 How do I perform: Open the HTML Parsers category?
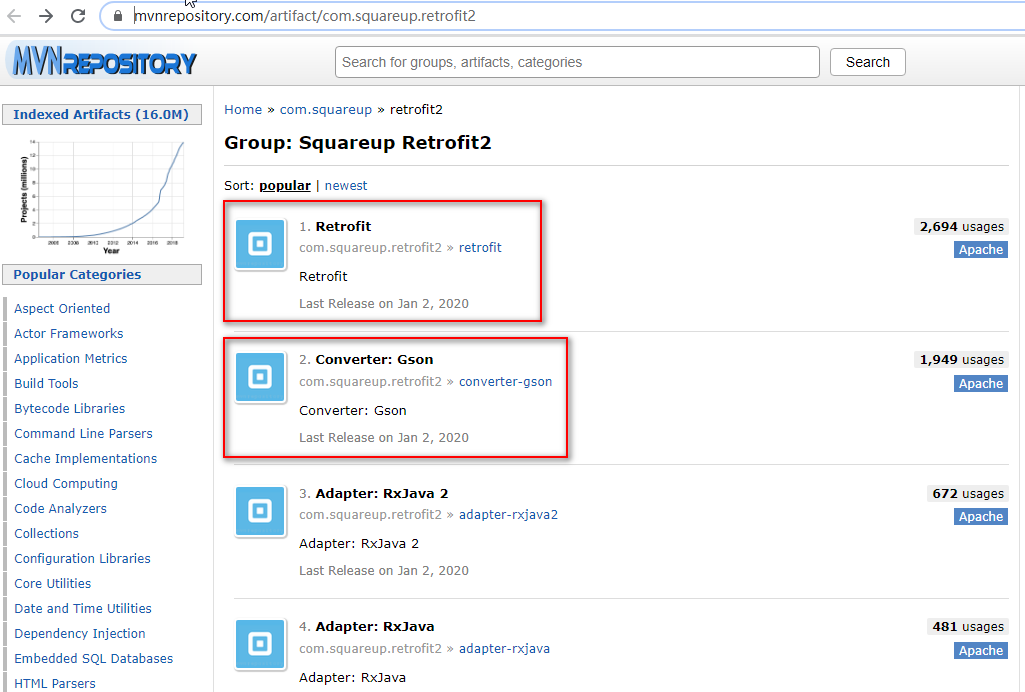[x=55, y=684]
